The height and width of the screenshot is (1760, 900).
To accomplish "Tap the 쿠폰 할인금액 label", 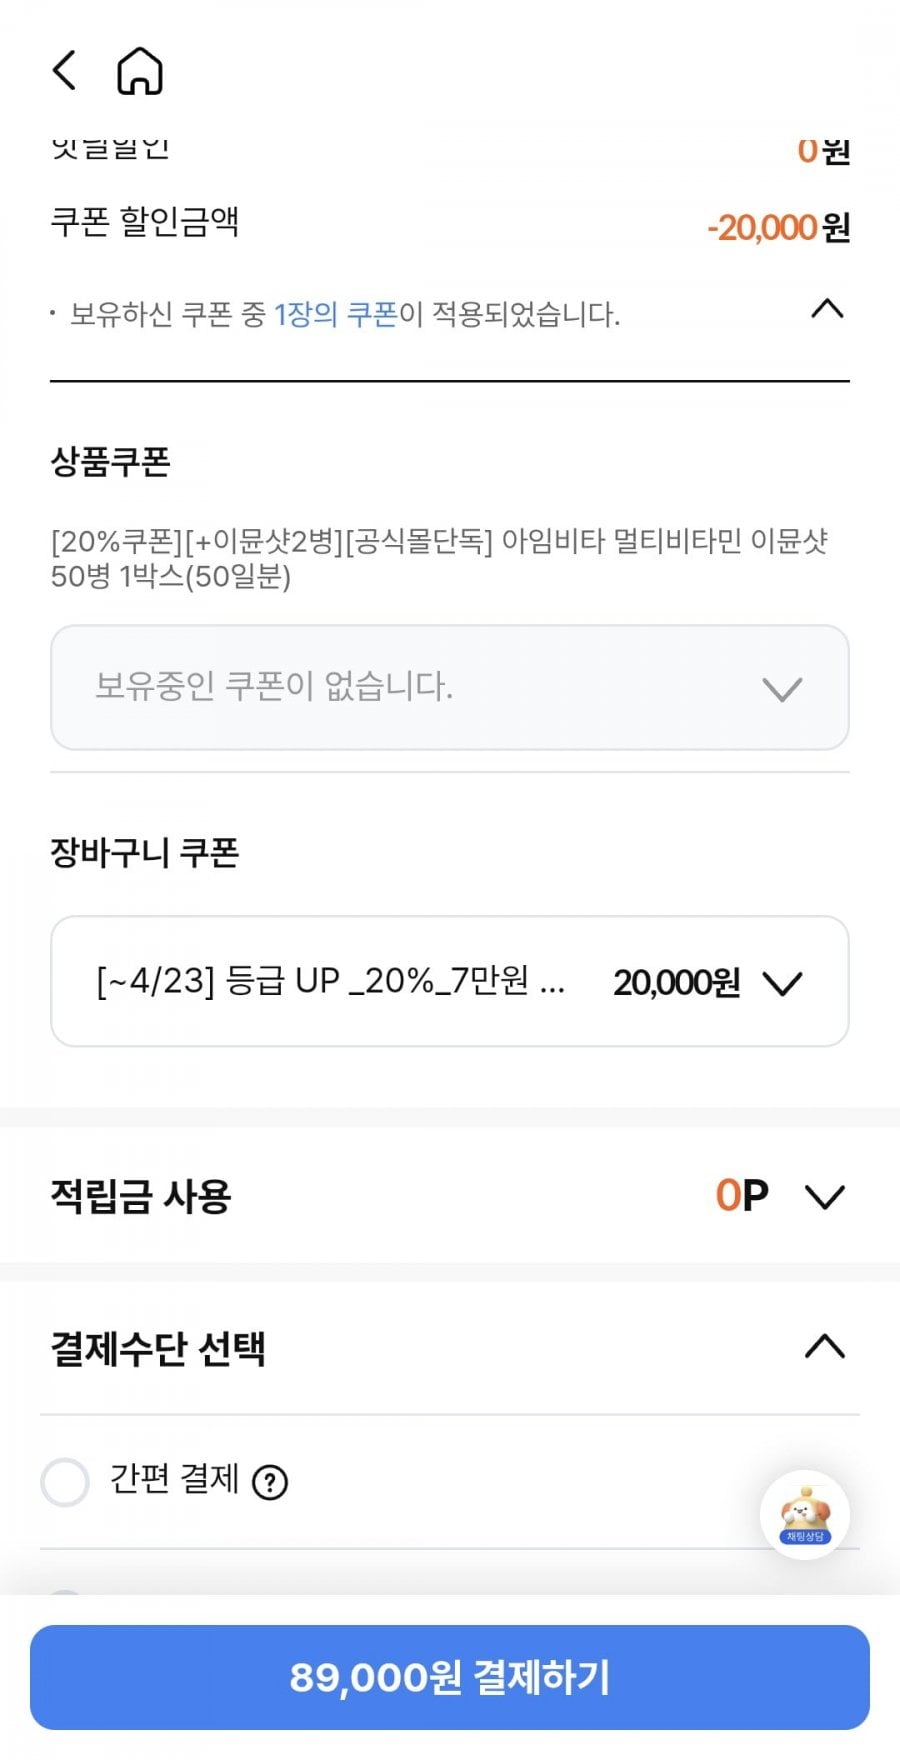I will click(145, 221).
